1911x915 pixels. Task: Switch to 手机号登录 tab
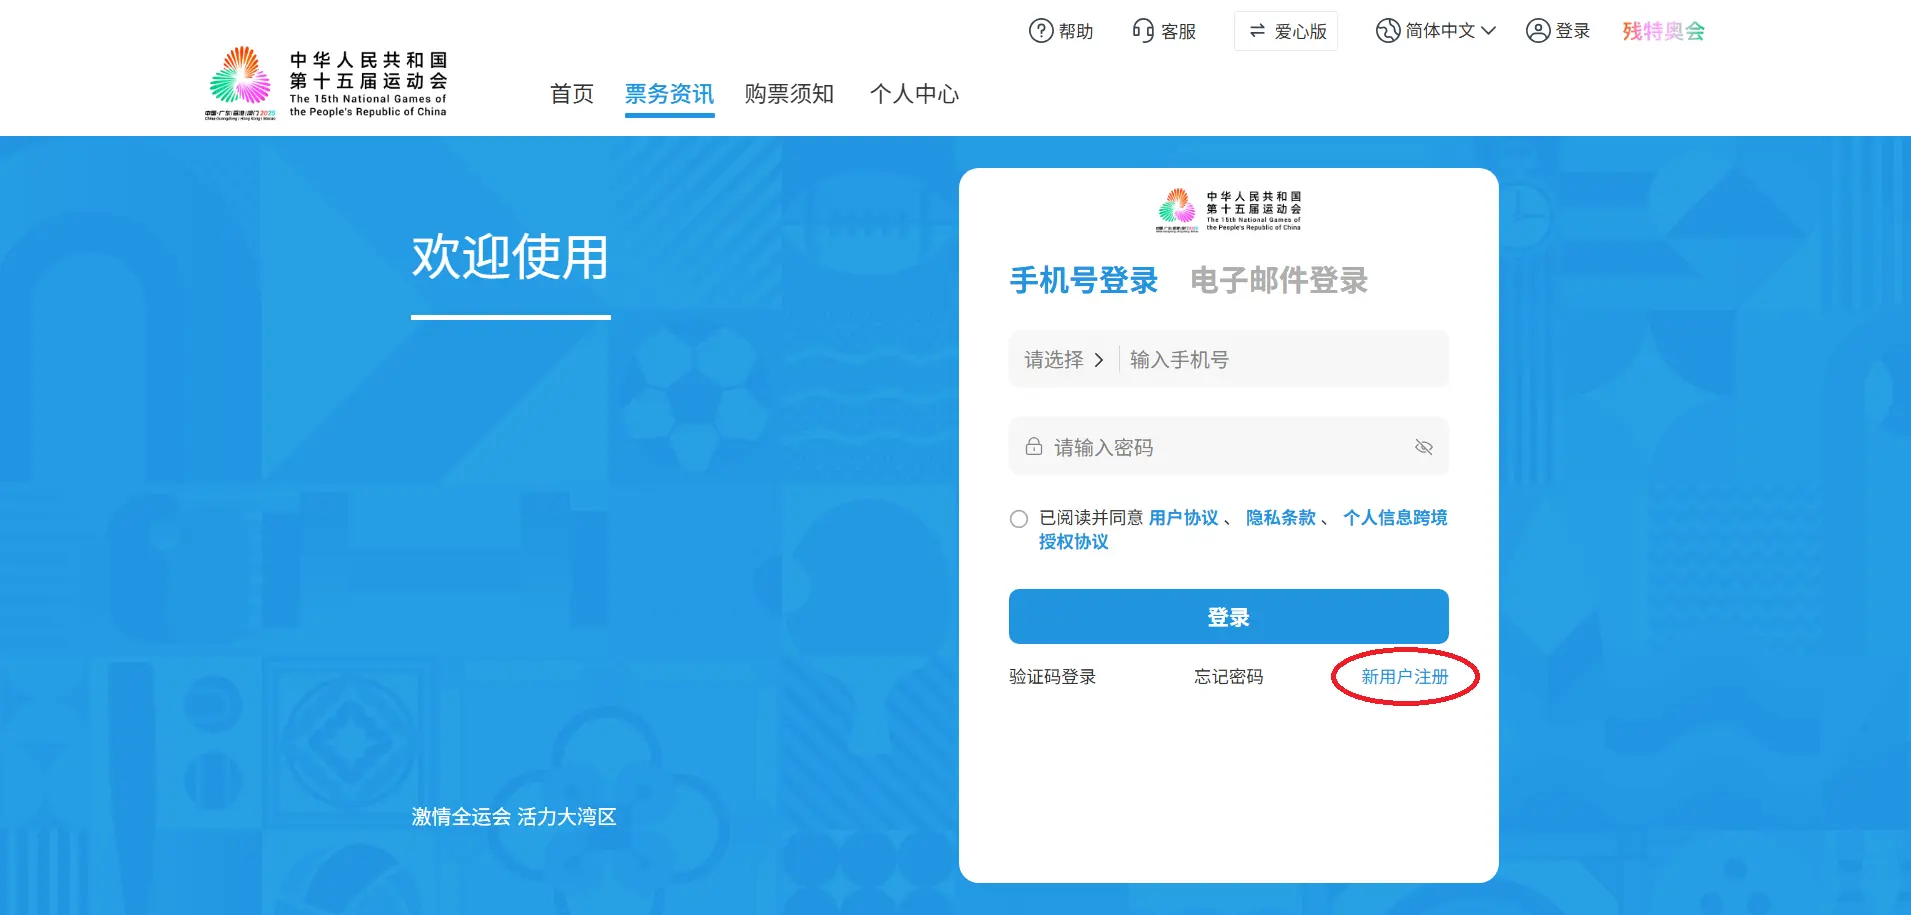tap(1084, 281)
